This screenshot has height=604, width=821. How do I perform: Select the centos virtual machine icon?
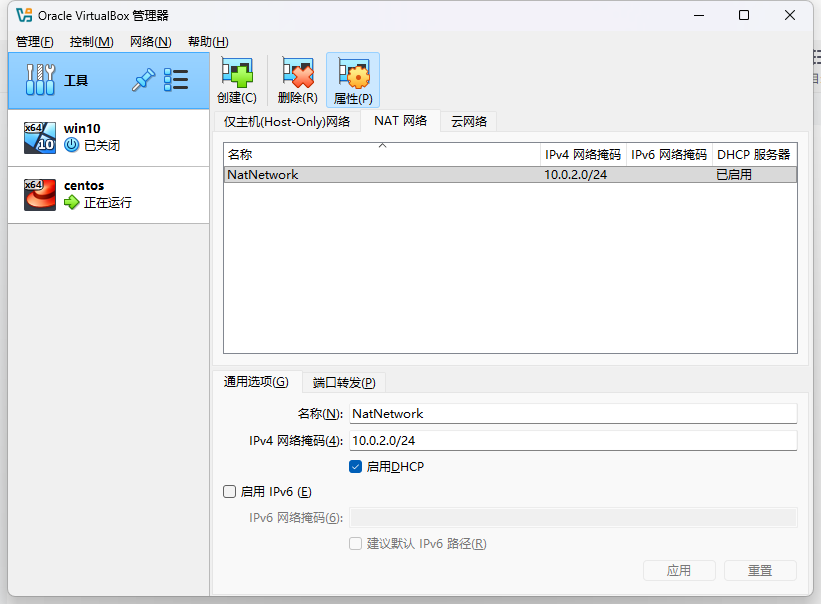click(x=40, y=195)
